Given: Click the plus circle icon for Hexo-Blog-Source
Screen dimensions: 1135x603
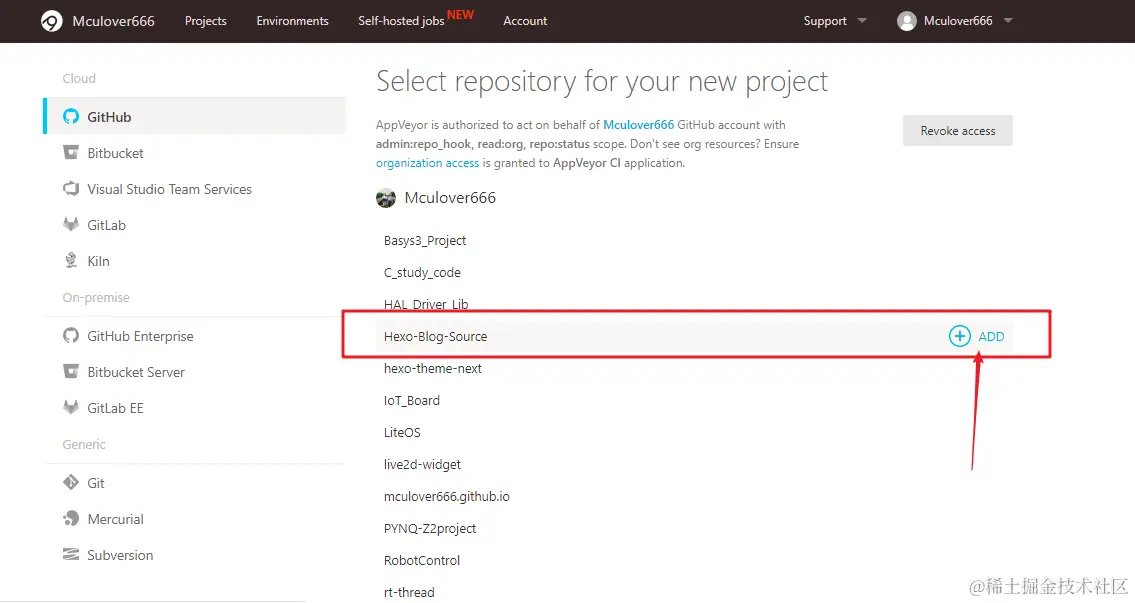Looking at the screenshot, I should [x=960, y=336].
